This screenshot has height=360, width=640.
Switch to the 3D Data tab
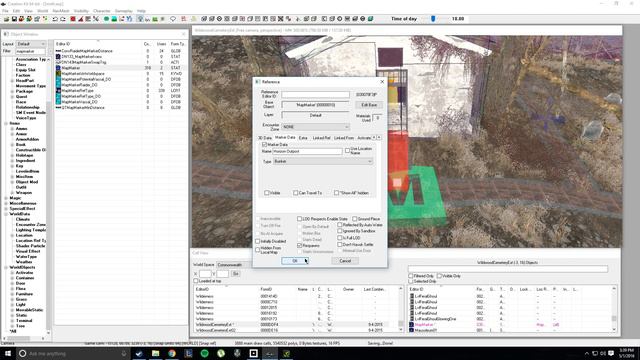[x=265, y=138]
